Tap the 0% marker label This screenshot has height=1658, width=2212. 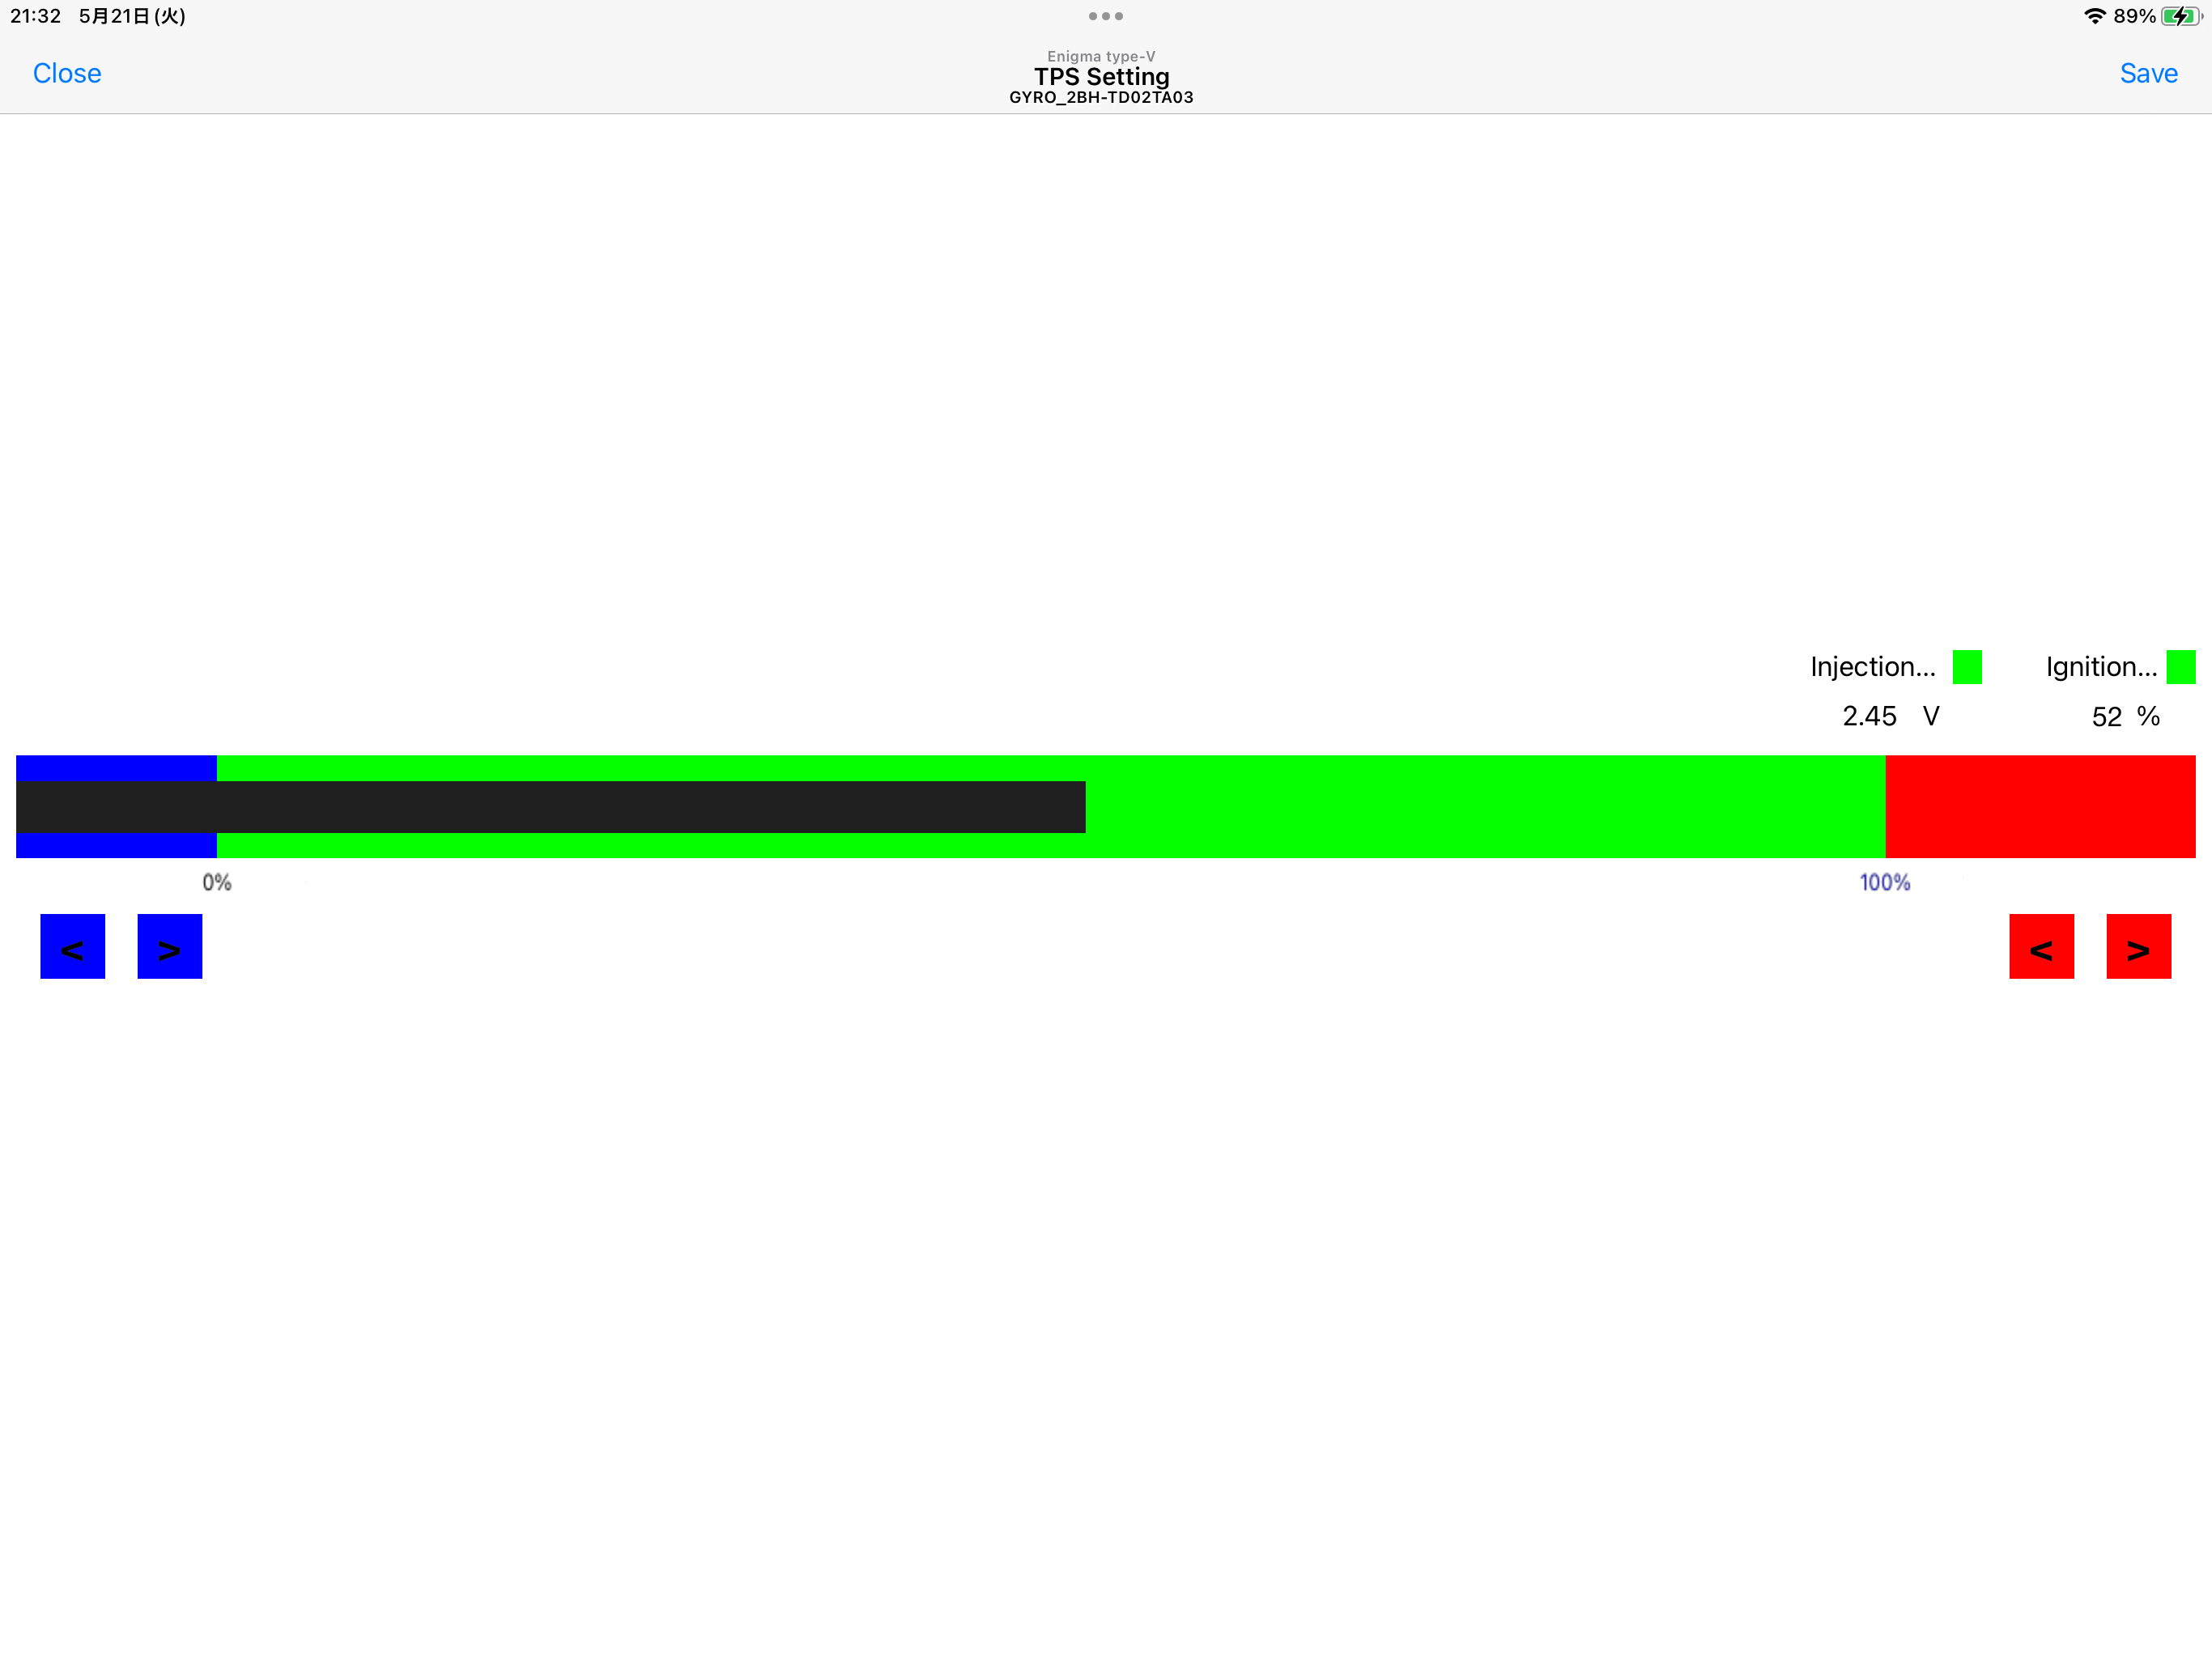217,882
